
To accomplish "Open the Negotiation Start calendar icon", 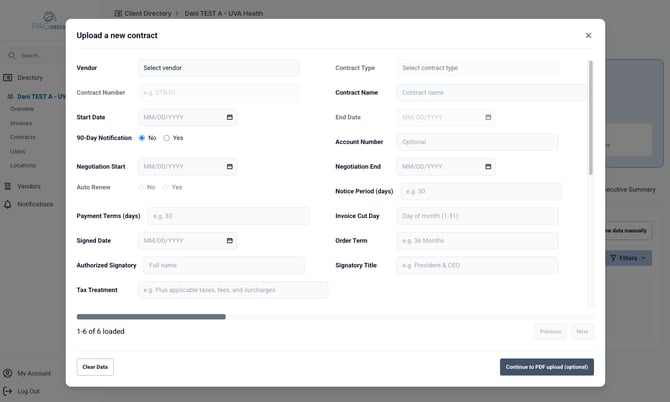I will (x=229, y=167).
